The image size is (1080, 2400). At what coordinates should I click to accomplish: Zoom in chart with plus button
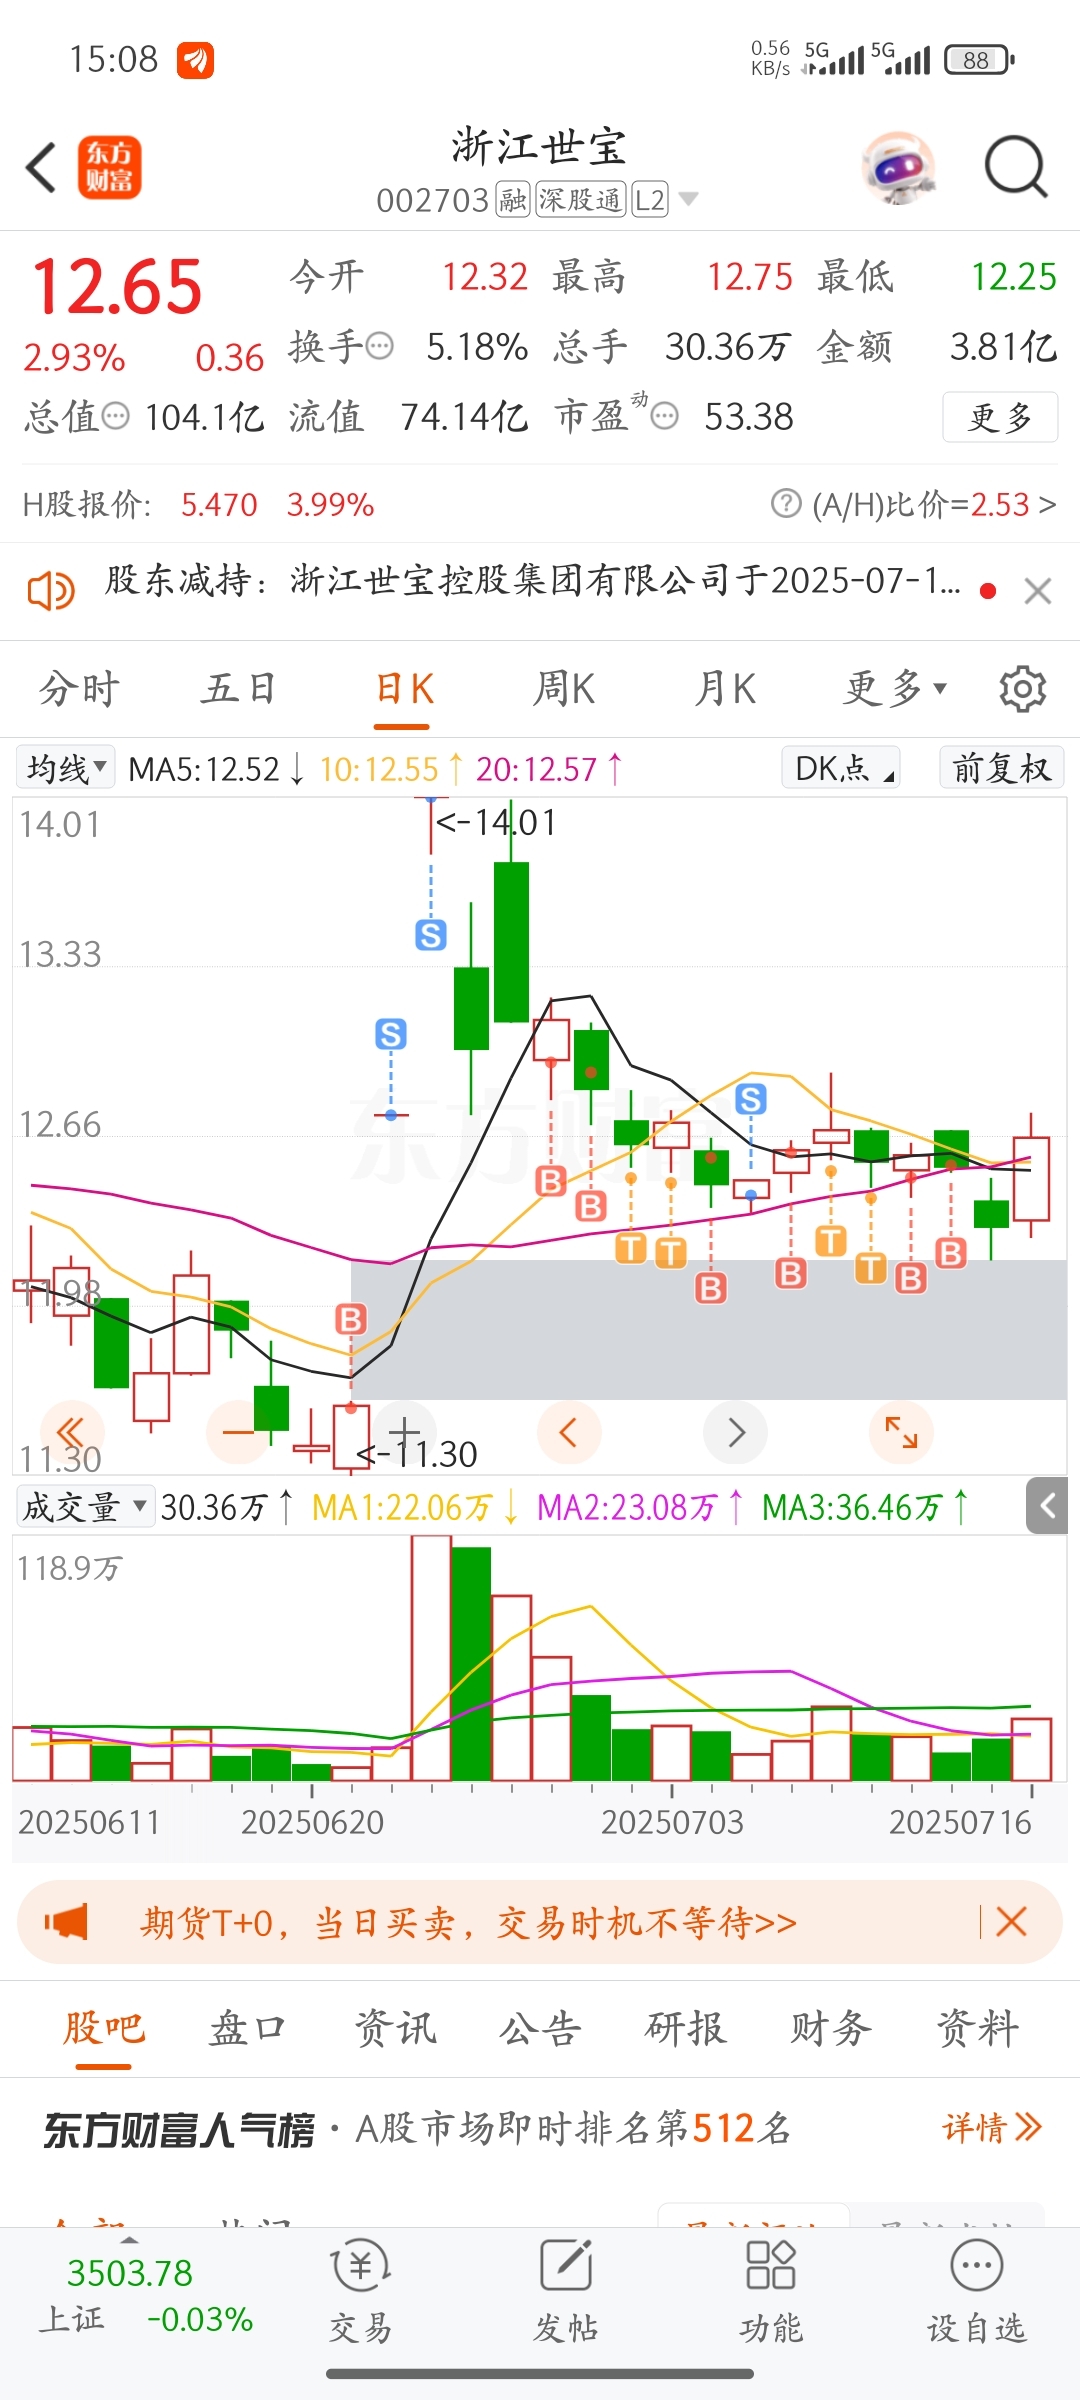coord(404,1433)
